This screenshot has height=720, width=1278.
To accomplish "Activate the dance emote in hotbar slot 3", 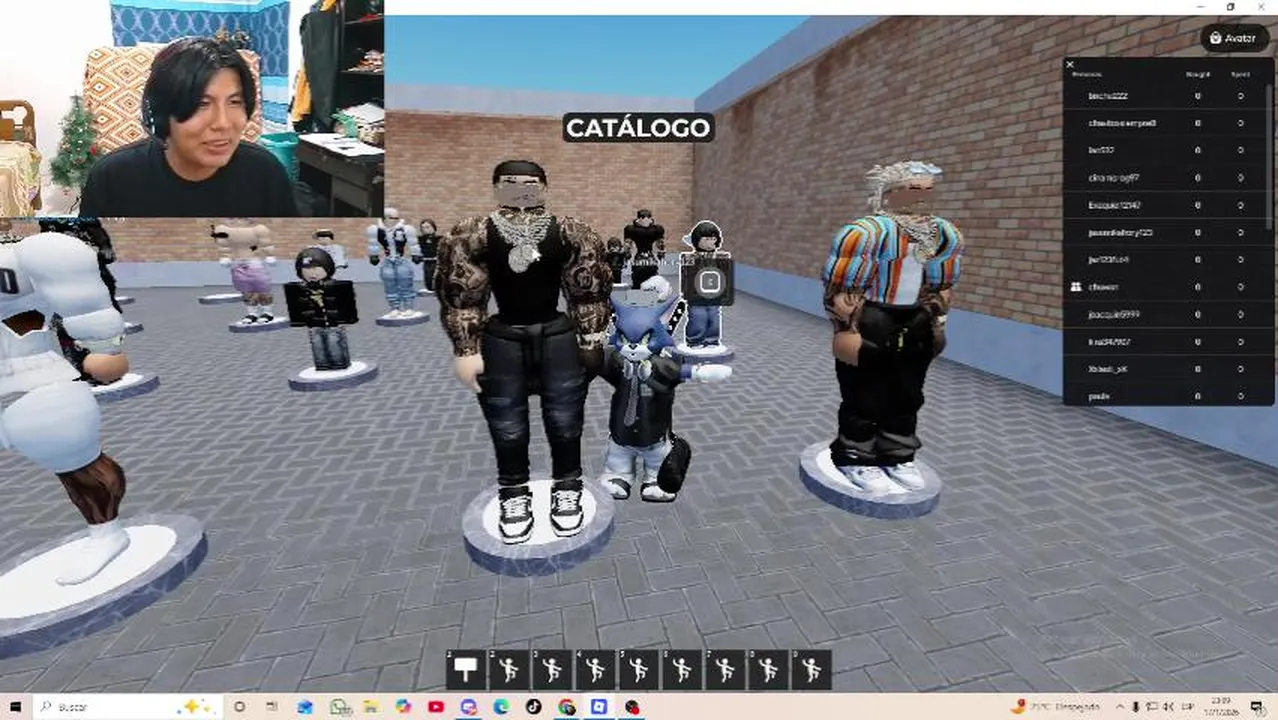I will click(552, 669).
